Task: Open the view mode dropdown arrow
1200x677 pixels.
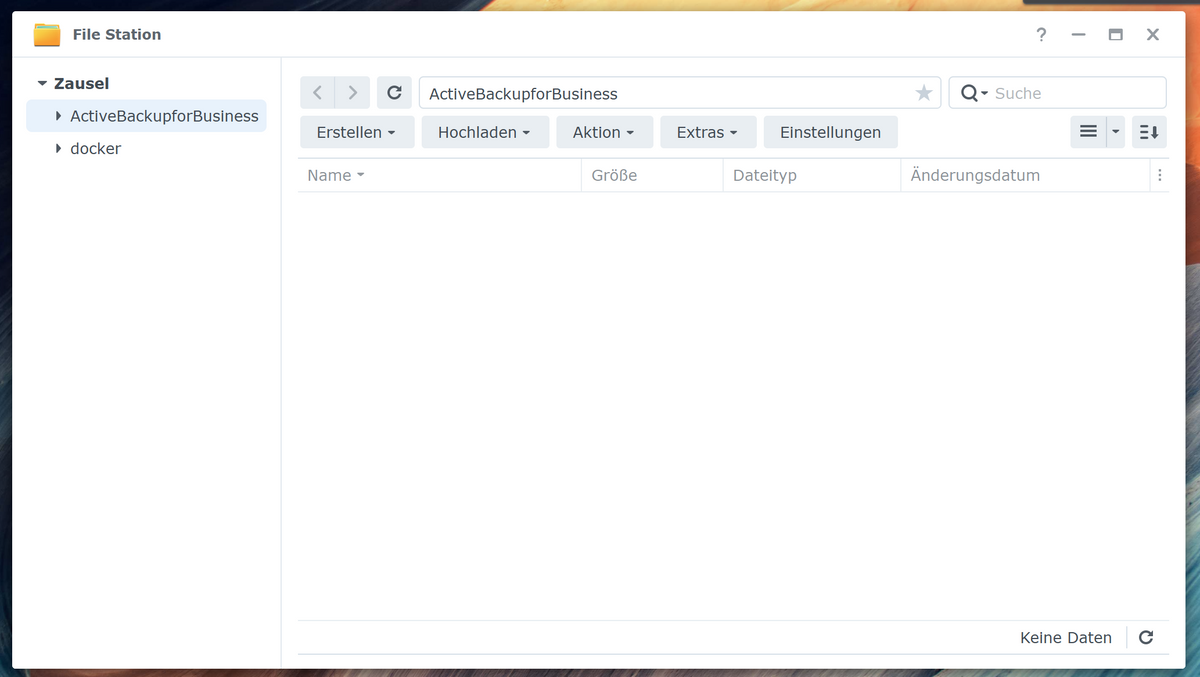Action: pyautogui.click(x=1116, y=132)
